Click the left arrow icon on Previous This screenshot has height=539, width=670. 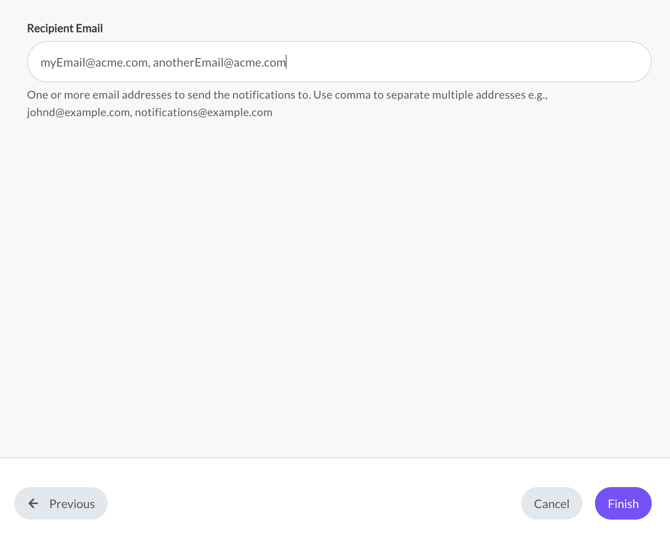(33, 504)
